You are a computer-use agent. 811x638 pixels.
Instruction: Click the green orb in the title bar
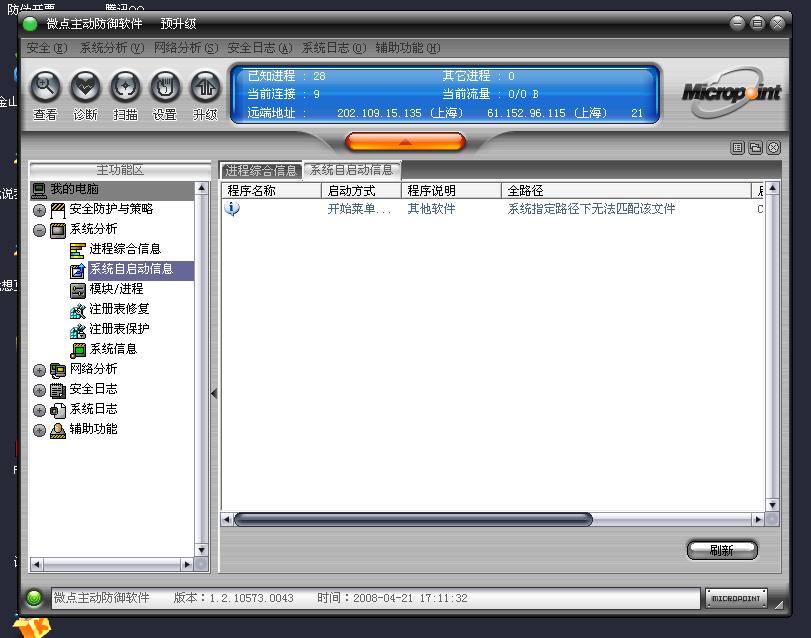31,24
